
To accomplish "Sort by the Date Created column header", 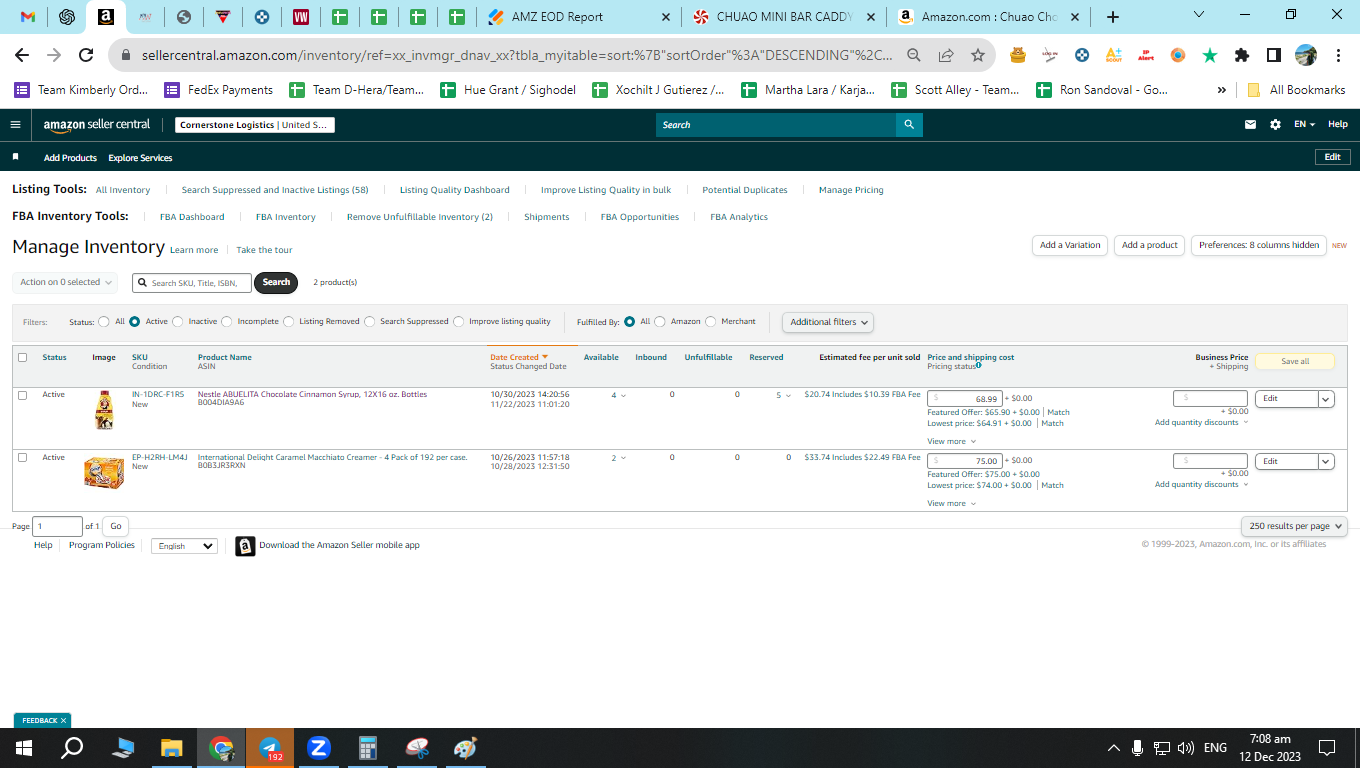I will [x=519, y=357].
